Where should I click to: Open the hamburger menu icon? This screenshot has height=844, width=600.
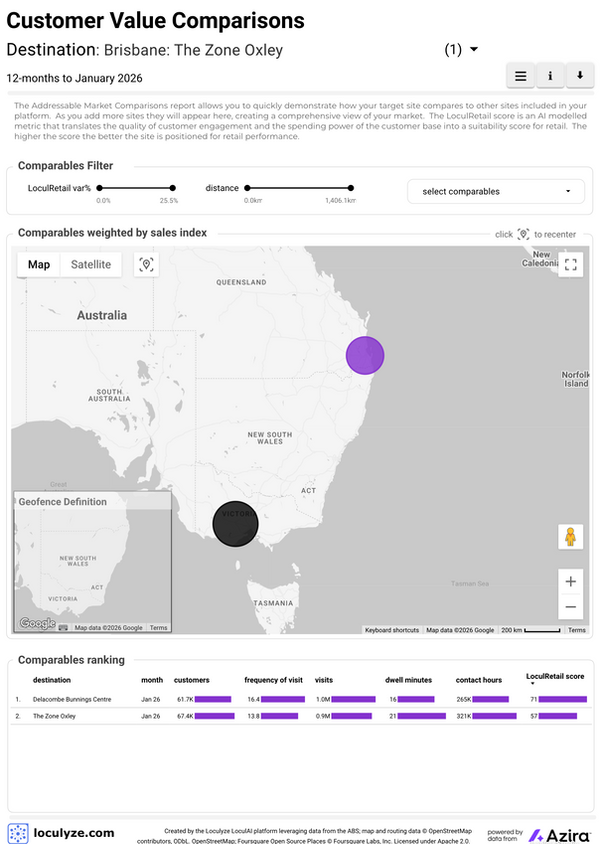coord(520,76)
